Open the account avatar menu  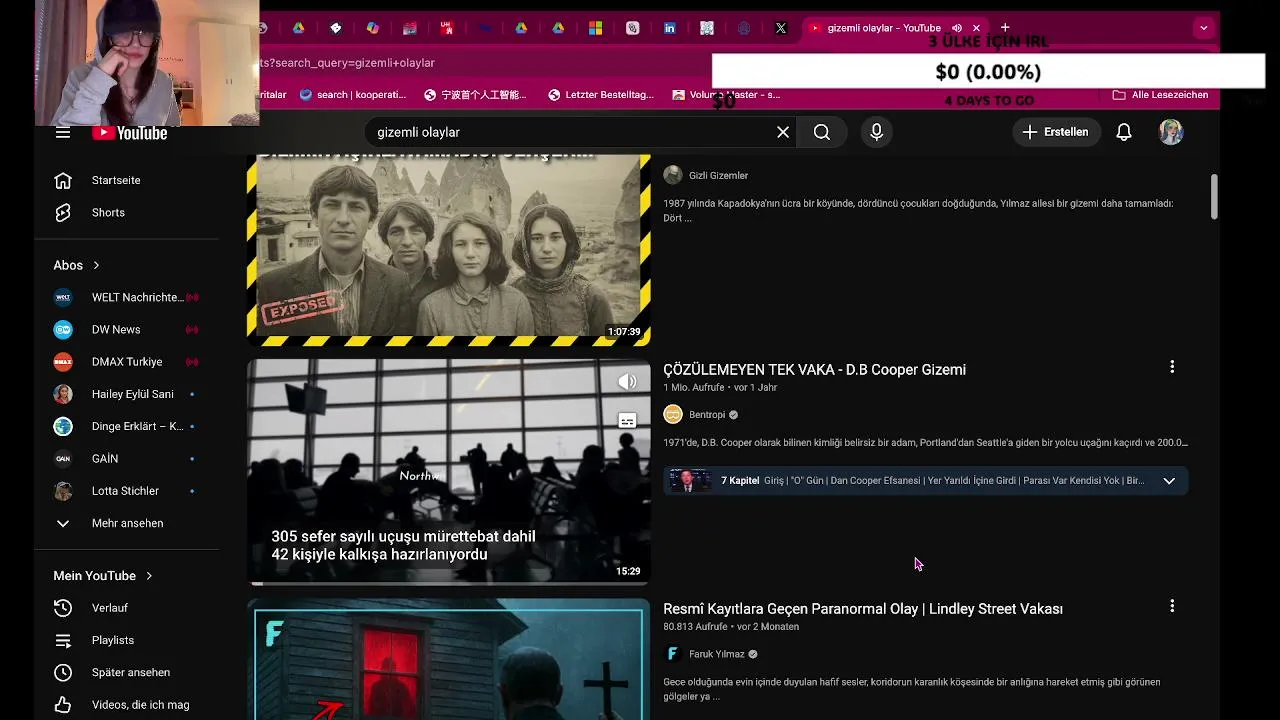pos(1171,132)
